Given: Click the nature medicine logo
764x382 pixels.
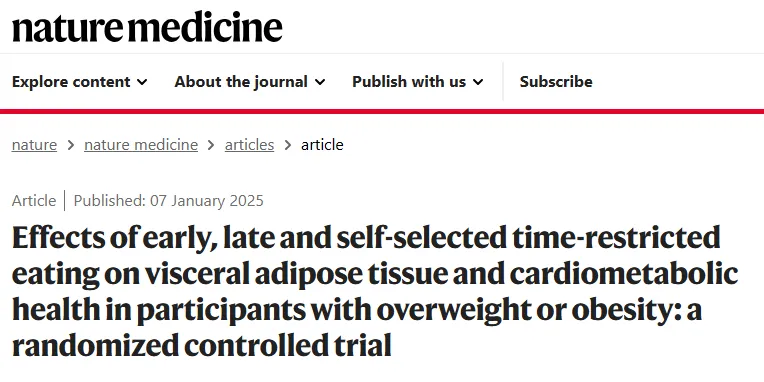Looking at the screenshot, I should tap(147, 27).
